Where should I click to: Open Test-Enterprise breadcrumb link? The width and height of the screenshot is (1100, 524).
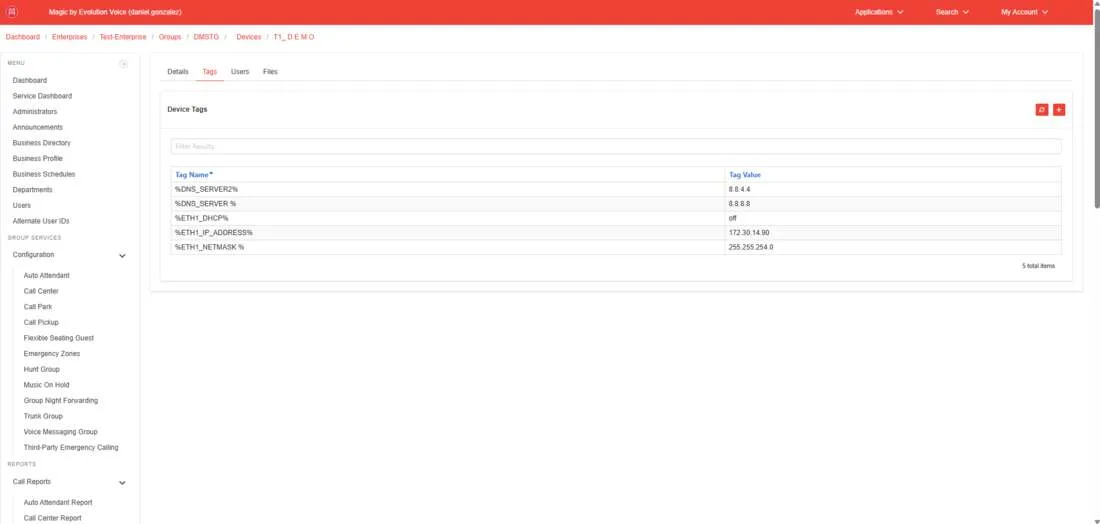tap(123, 36)
